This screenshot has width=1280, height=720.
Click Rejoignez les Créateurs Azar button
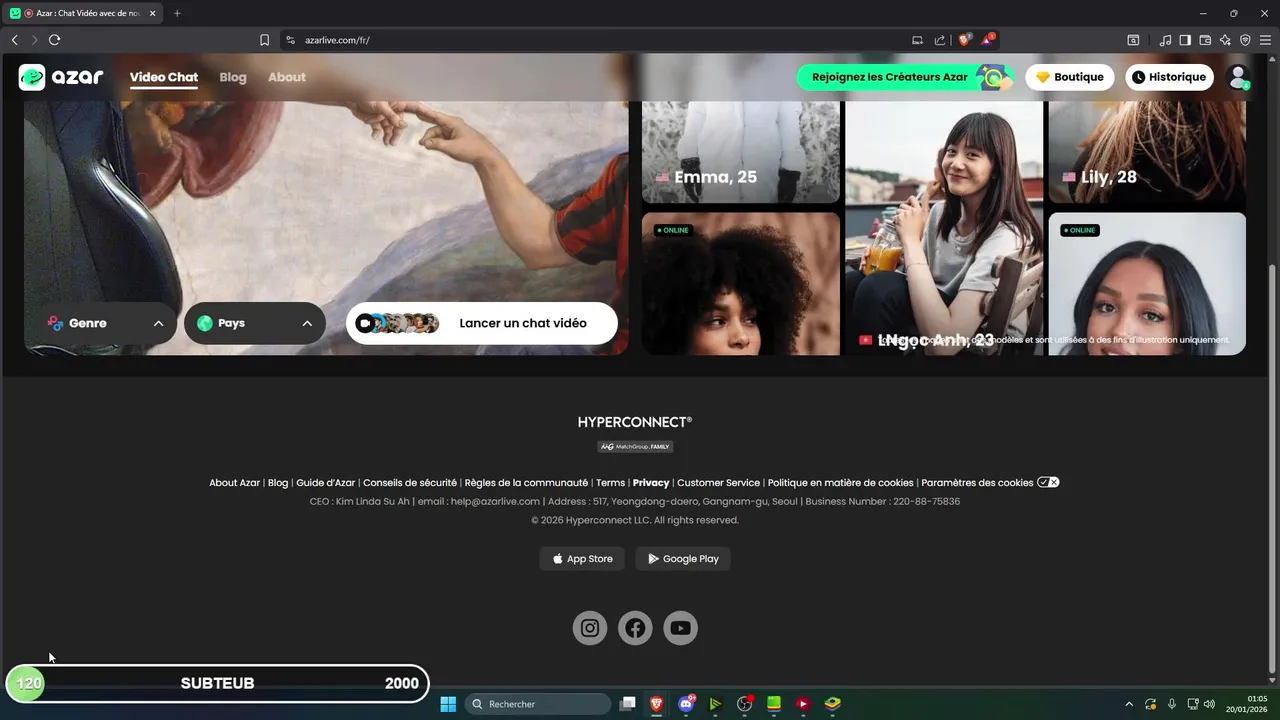click(905, 77)
